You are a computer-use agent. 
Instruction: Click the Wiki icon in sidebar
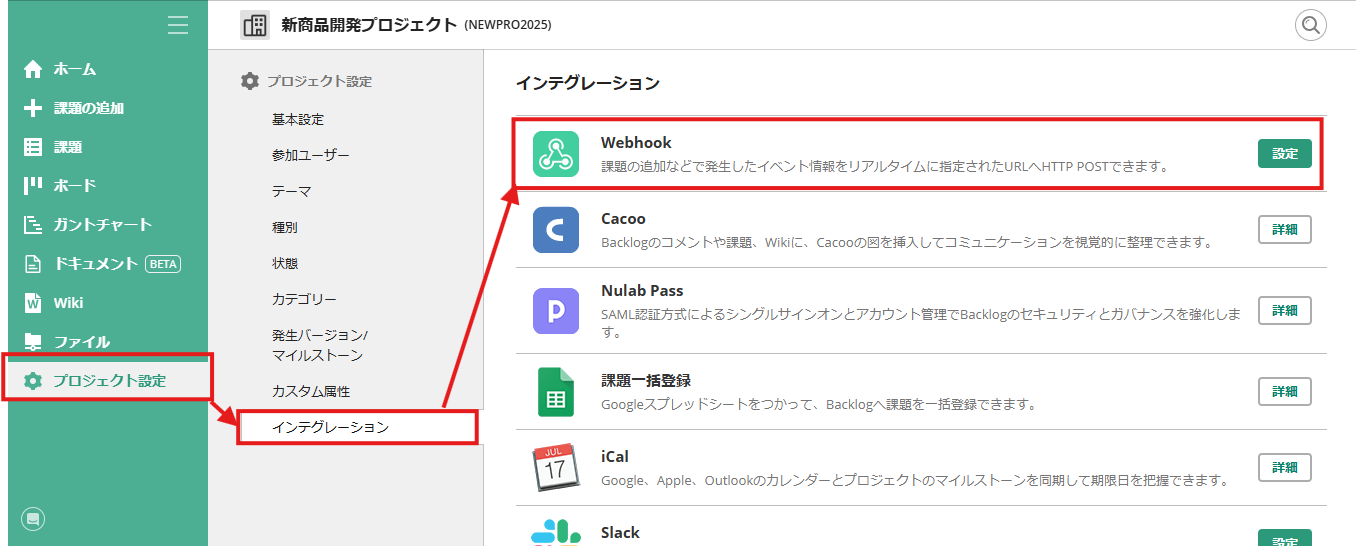[33, 302]
